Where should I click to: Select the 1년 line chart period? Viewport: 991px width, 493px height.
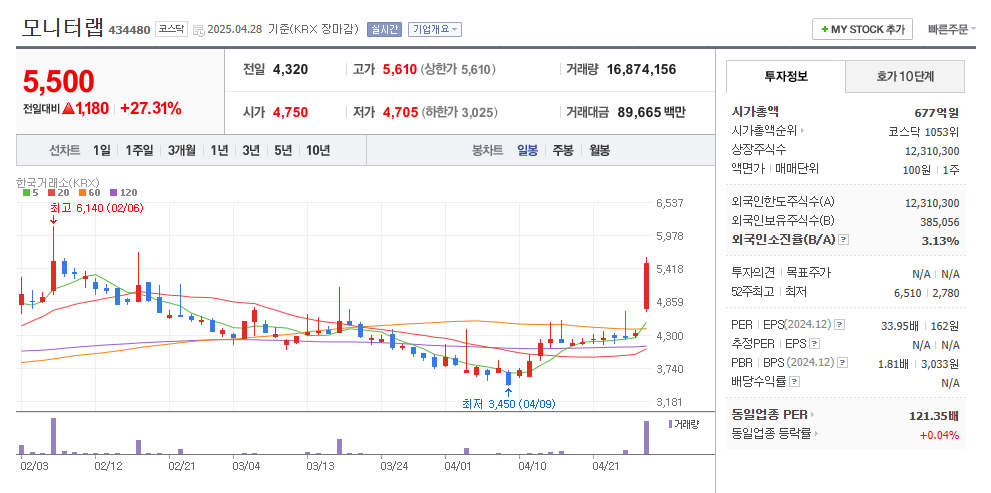219,150
